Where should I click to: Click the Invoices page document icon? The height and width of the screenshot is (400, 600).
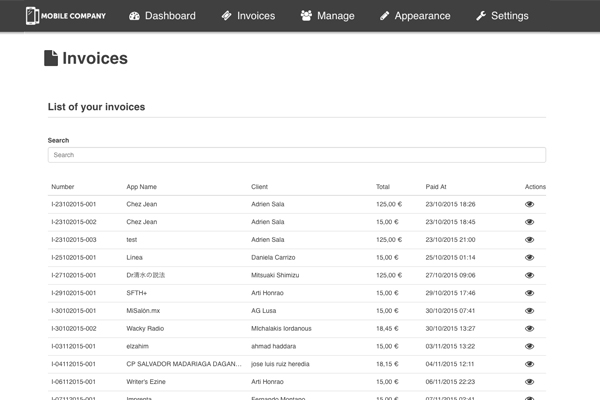(x=51, y=58)
